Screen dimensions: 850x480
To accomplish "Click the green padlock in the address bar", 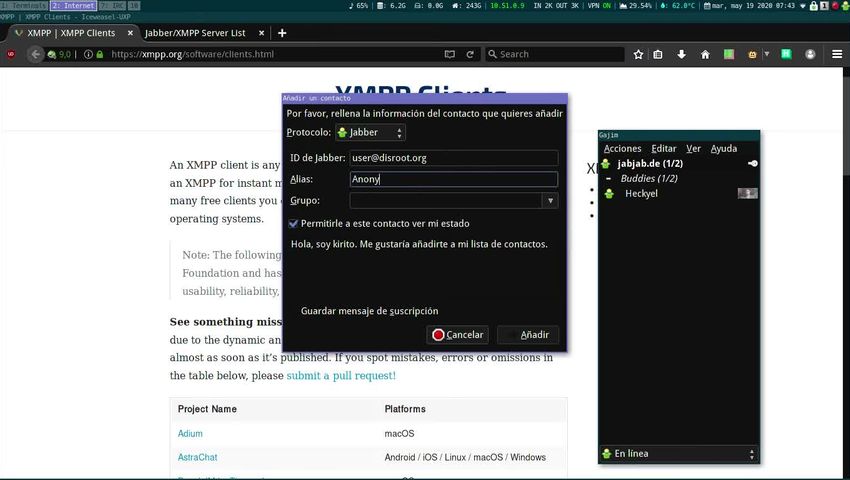I will (x=100, y=54).
